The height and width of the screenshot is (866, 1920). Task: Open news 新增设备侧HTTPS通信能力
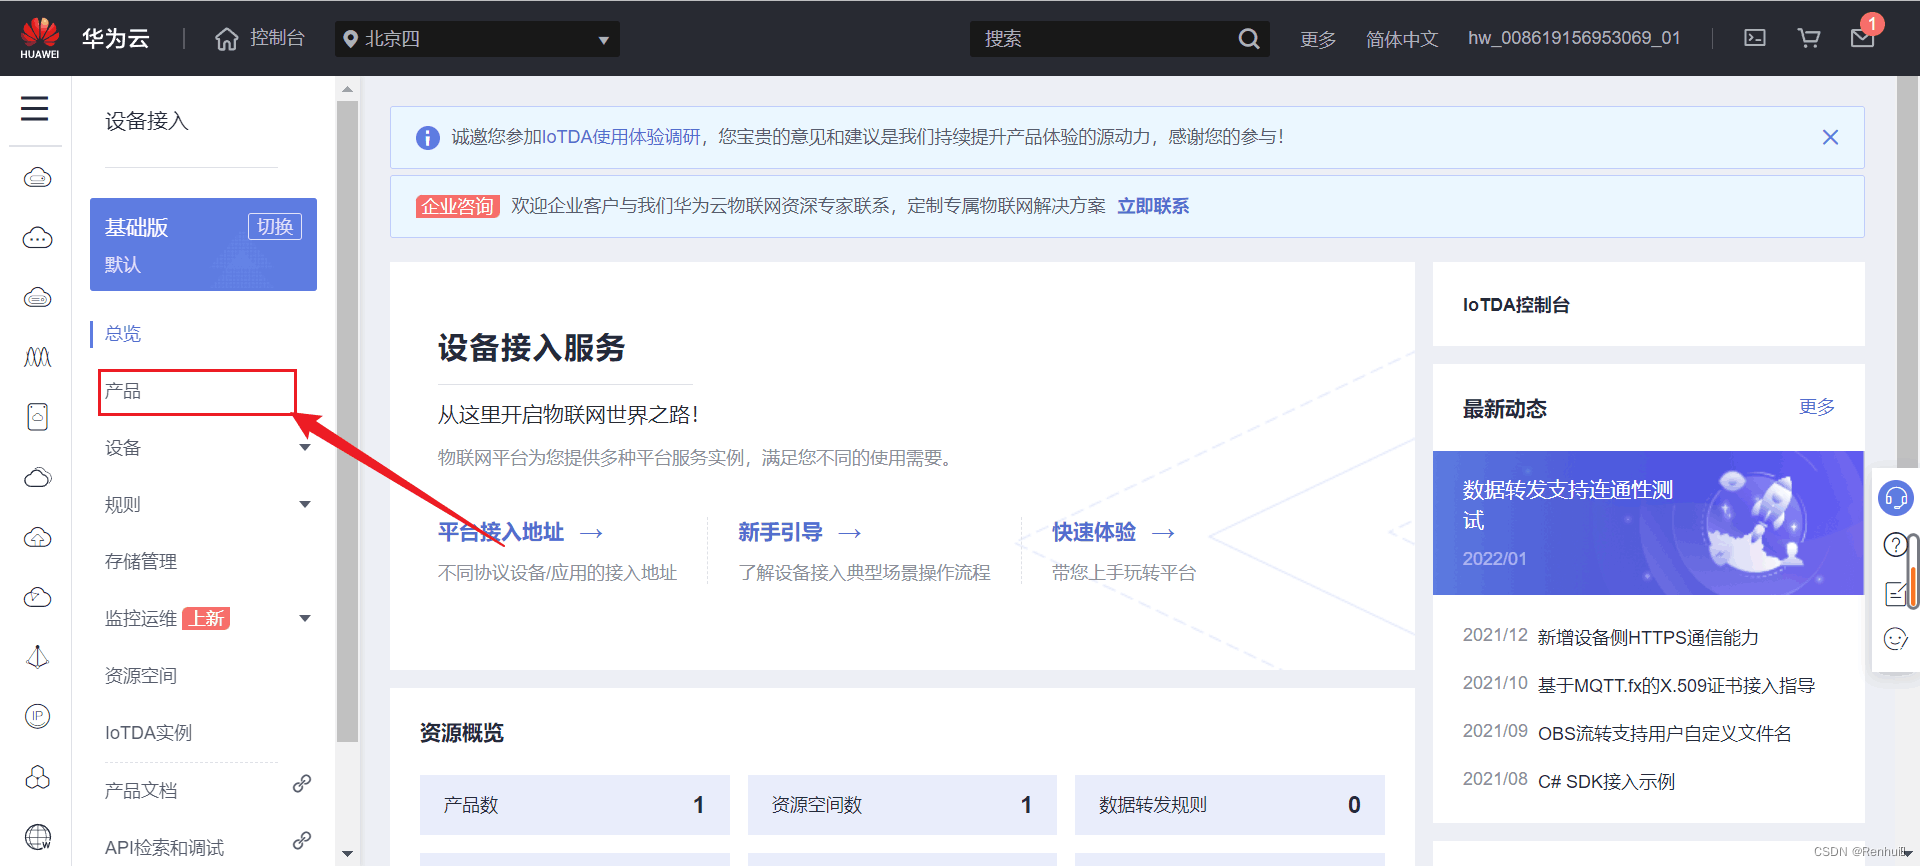click(1648, 638)
